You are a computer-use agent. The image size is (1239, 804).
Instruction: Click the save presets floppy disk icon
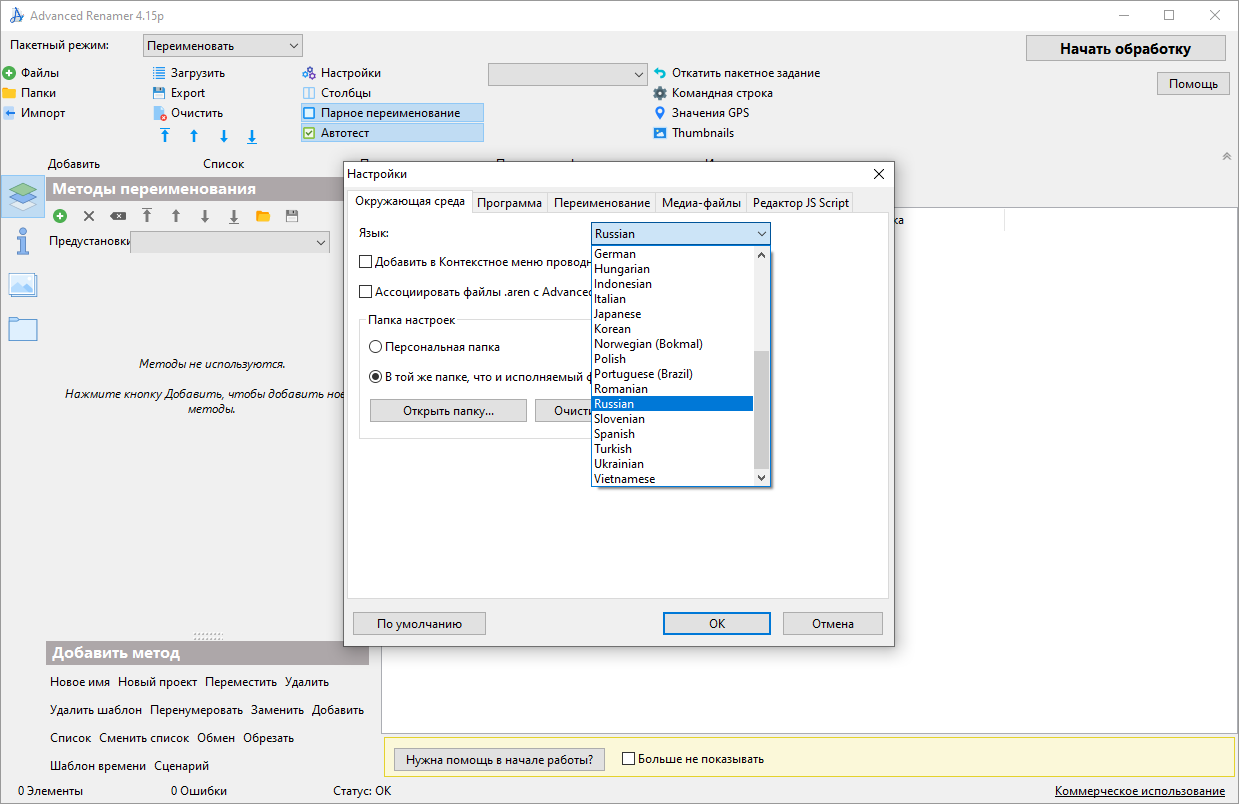point(292,216)
